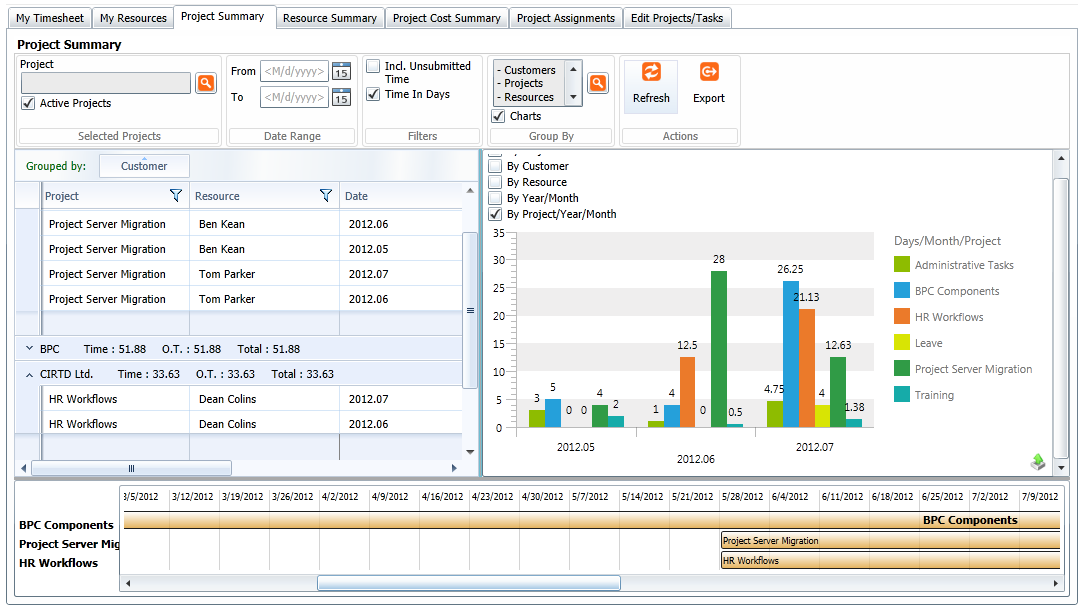Click into the From date input field
Viewport: 1081px width, 609px height.
[293, 71]
